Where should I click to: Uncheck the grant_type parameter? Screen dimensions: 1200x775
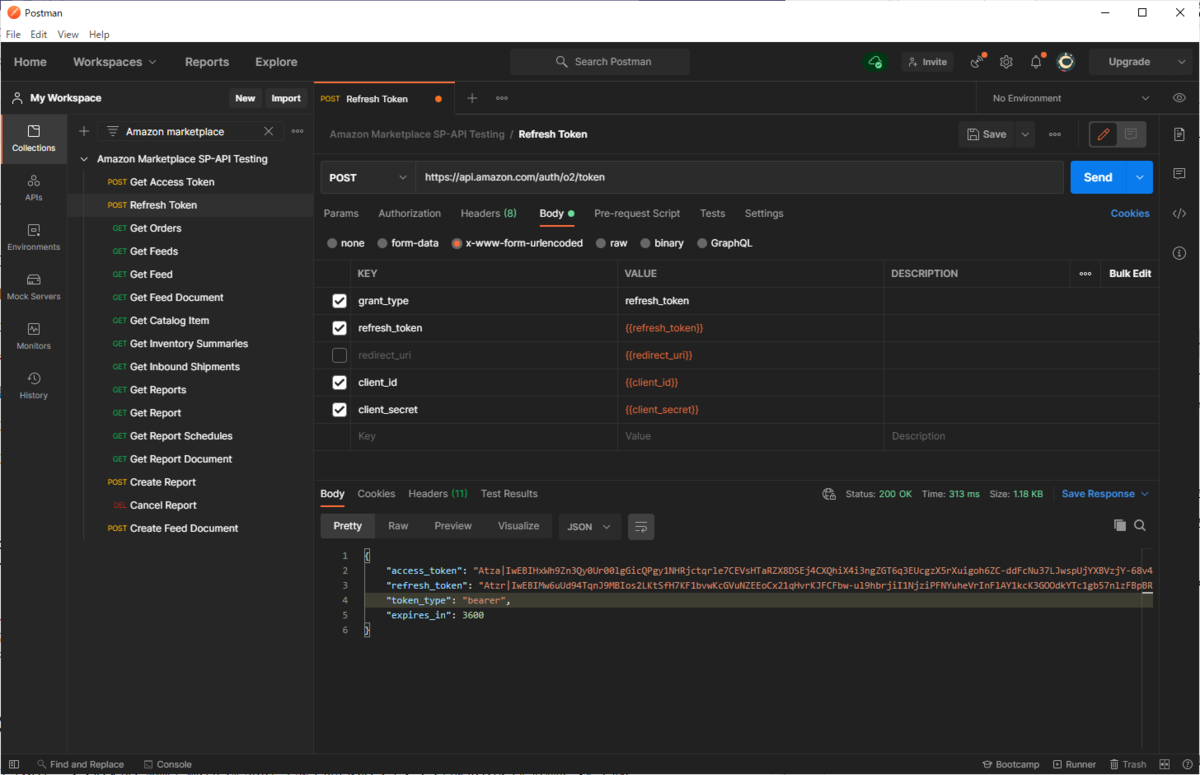pos(339,301)
